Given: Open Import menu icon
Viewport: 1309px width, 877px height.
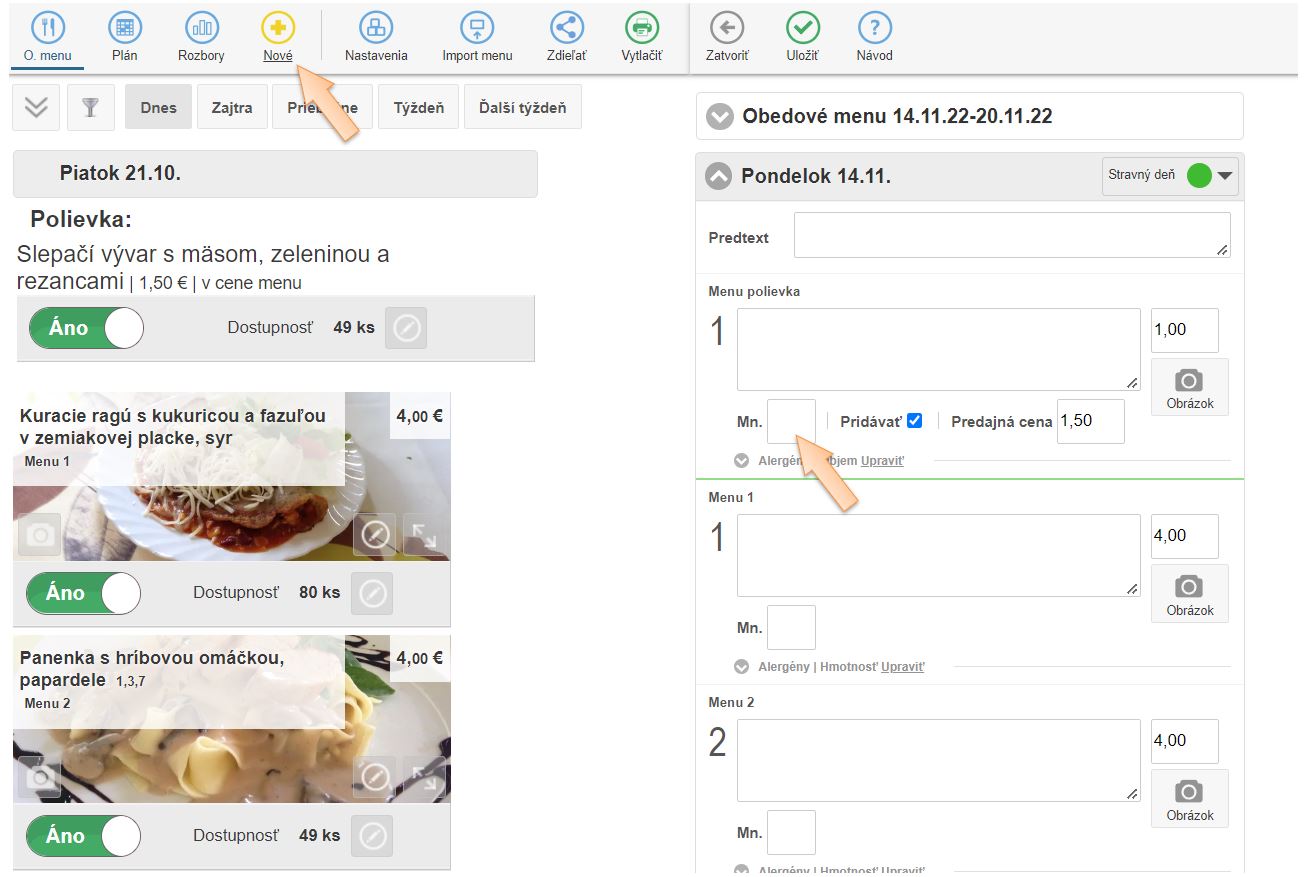Looking at the screenshot, I should (x=477, y=29).
